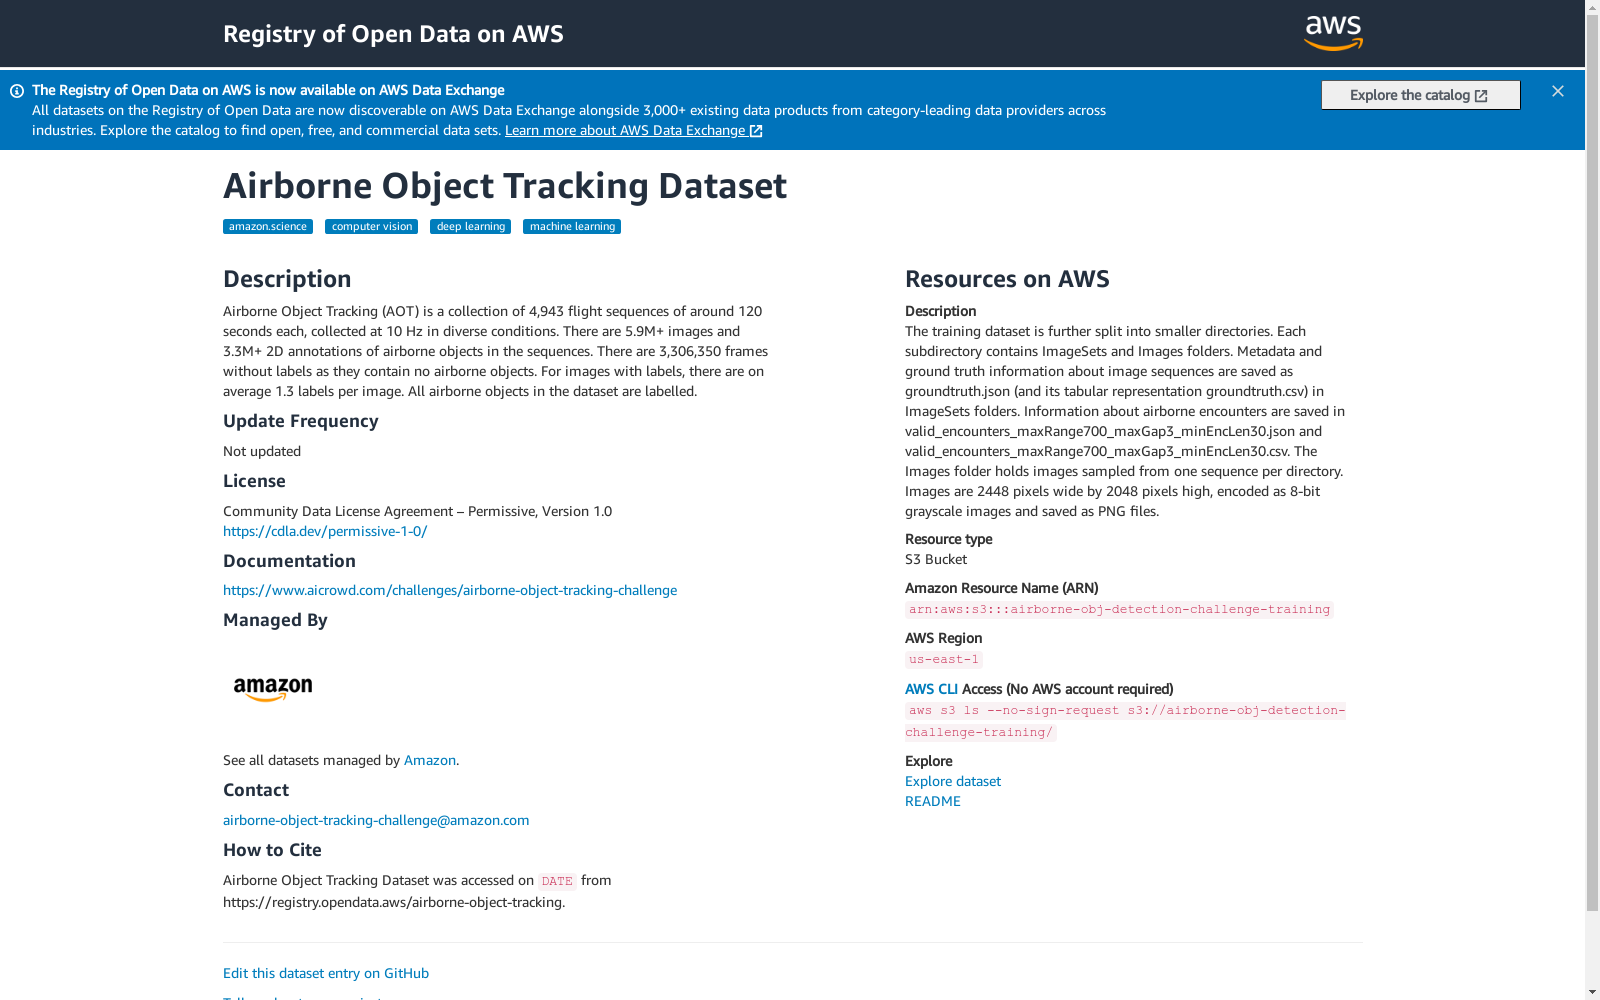Click the S3 Bucket resource type value
This screenshot has width=1600, height=1000.
tap(936, 559)
